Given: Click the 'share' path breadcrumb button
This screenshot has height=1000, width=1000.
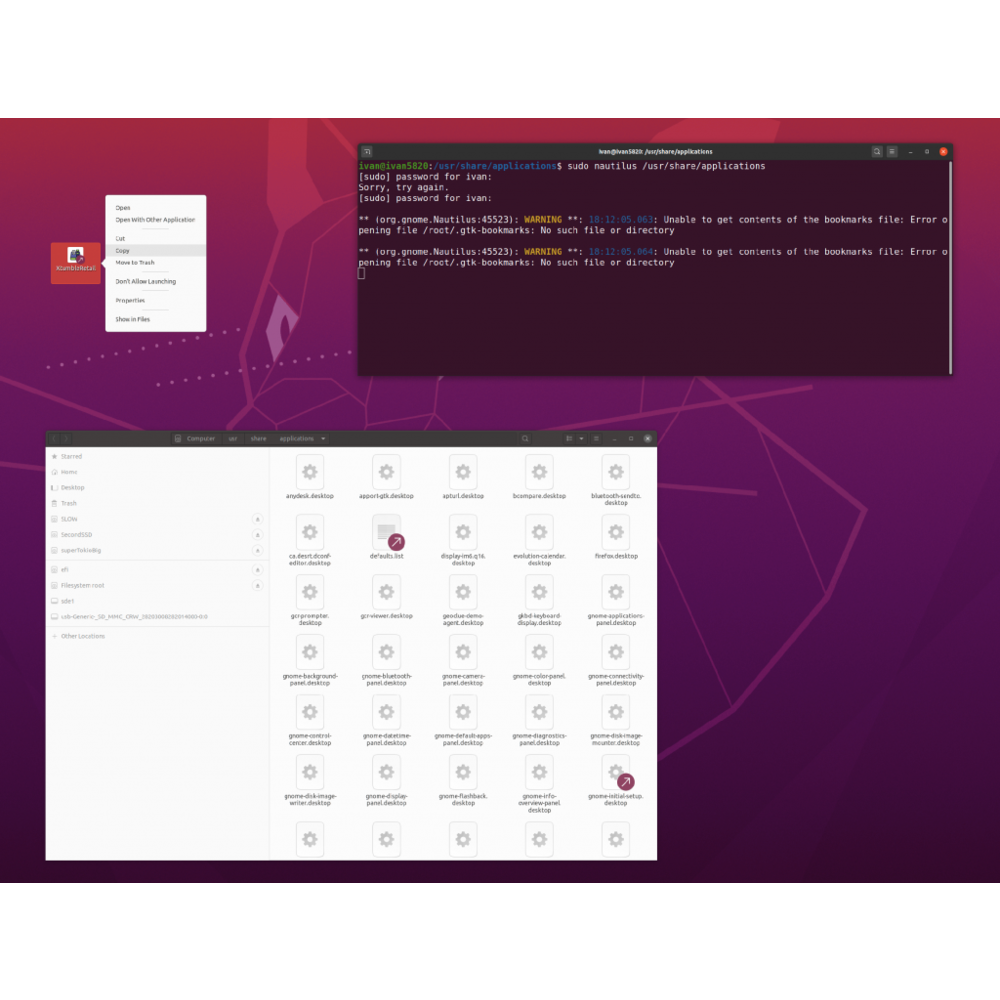Looking at the screenshot, I should coord(259,439).
